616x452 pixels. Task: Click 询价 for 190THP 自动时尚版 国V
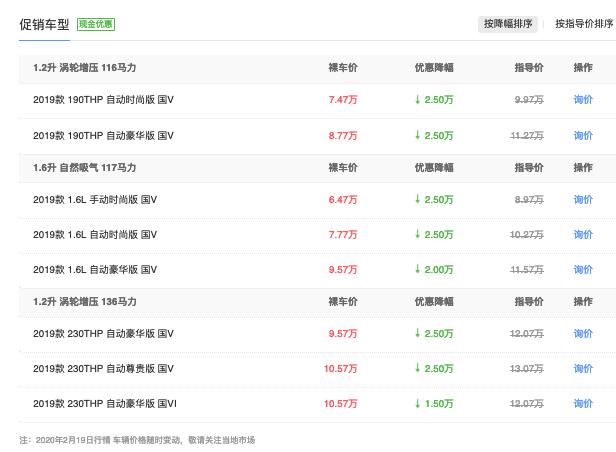(583, 100)
